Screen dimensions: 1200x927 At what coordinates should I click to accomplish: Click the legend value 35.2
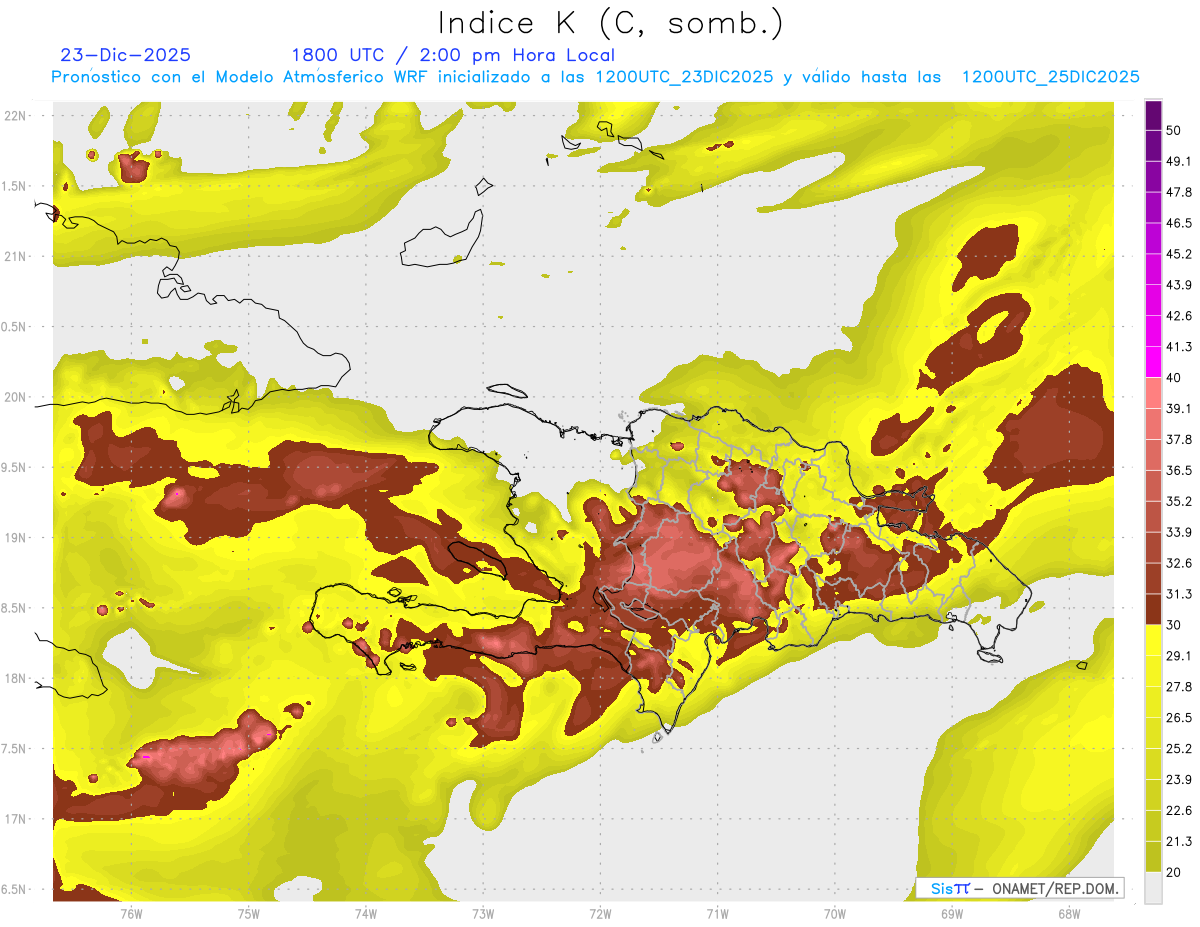coord(1179,501)
